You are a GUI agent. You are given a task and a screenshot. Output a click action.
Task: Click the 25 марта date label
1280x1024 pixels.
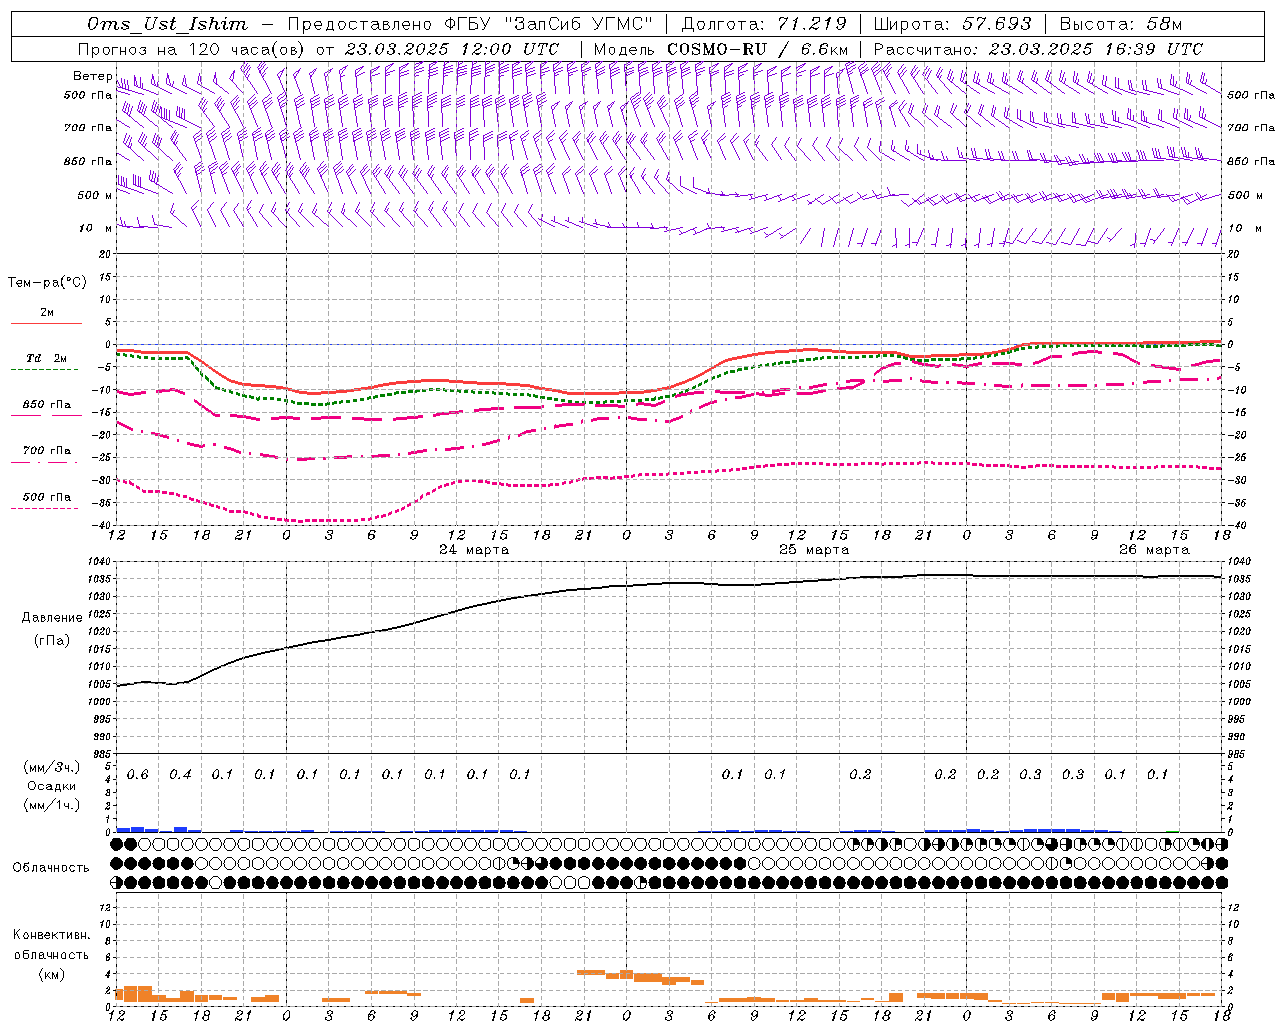[814, 550]
